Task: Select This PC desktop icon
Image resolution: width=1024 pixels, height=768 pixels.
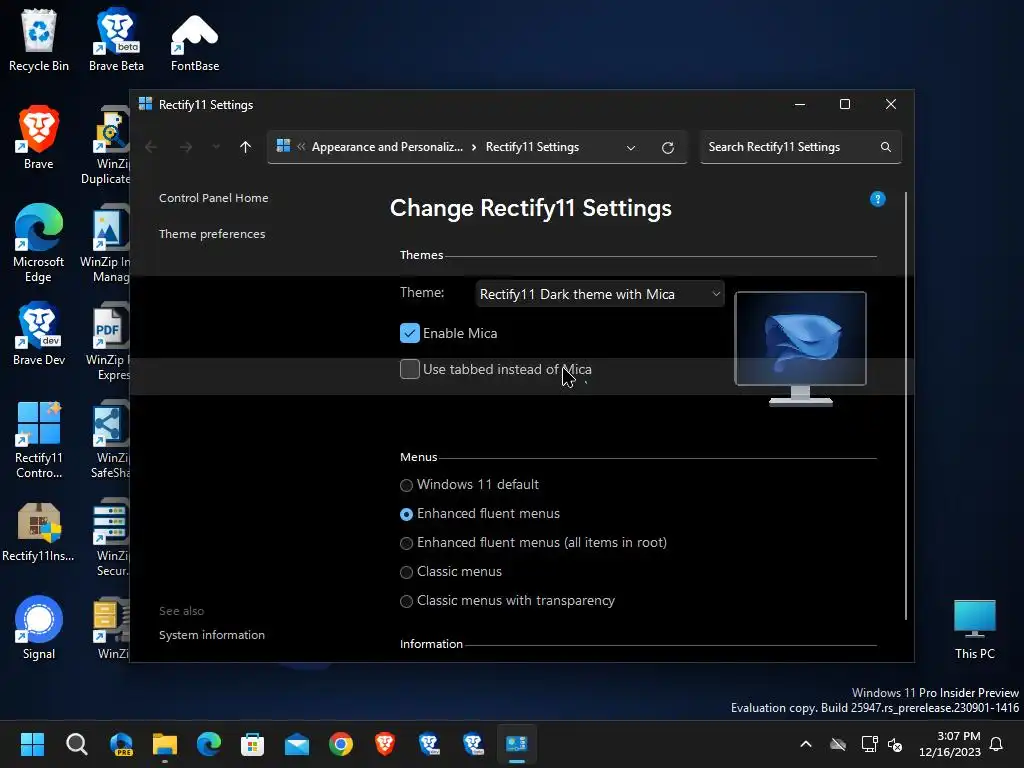Action: [974, 629]
